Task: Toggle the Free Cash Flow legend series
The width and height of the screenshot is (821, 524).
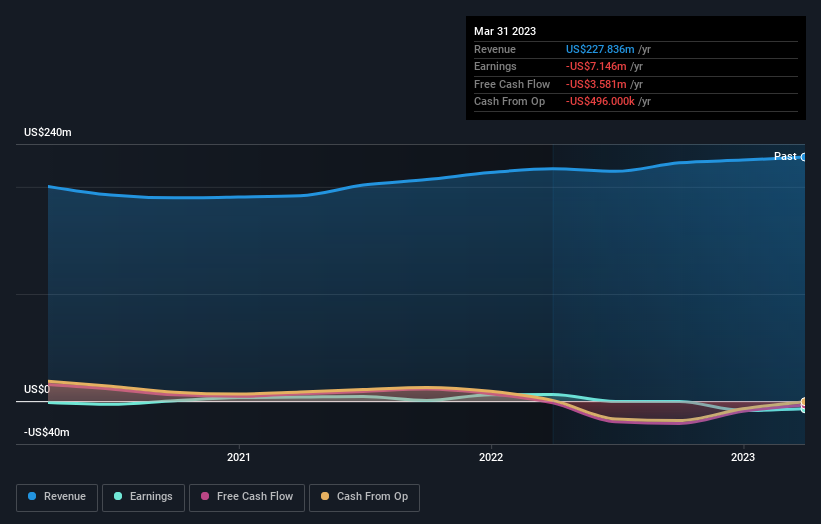Action: click(x=247, y=497)
